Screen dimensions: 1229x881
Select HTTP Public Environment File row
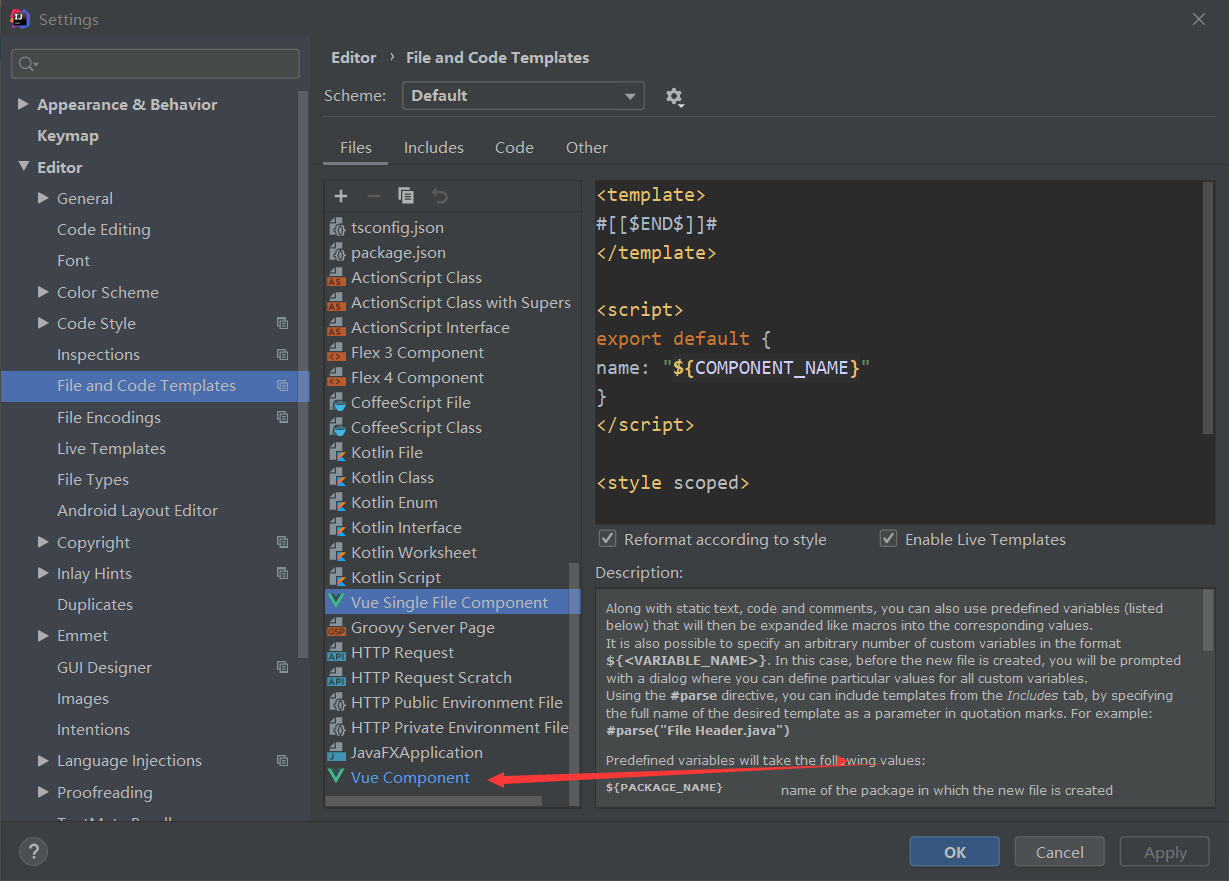[447, 702]
